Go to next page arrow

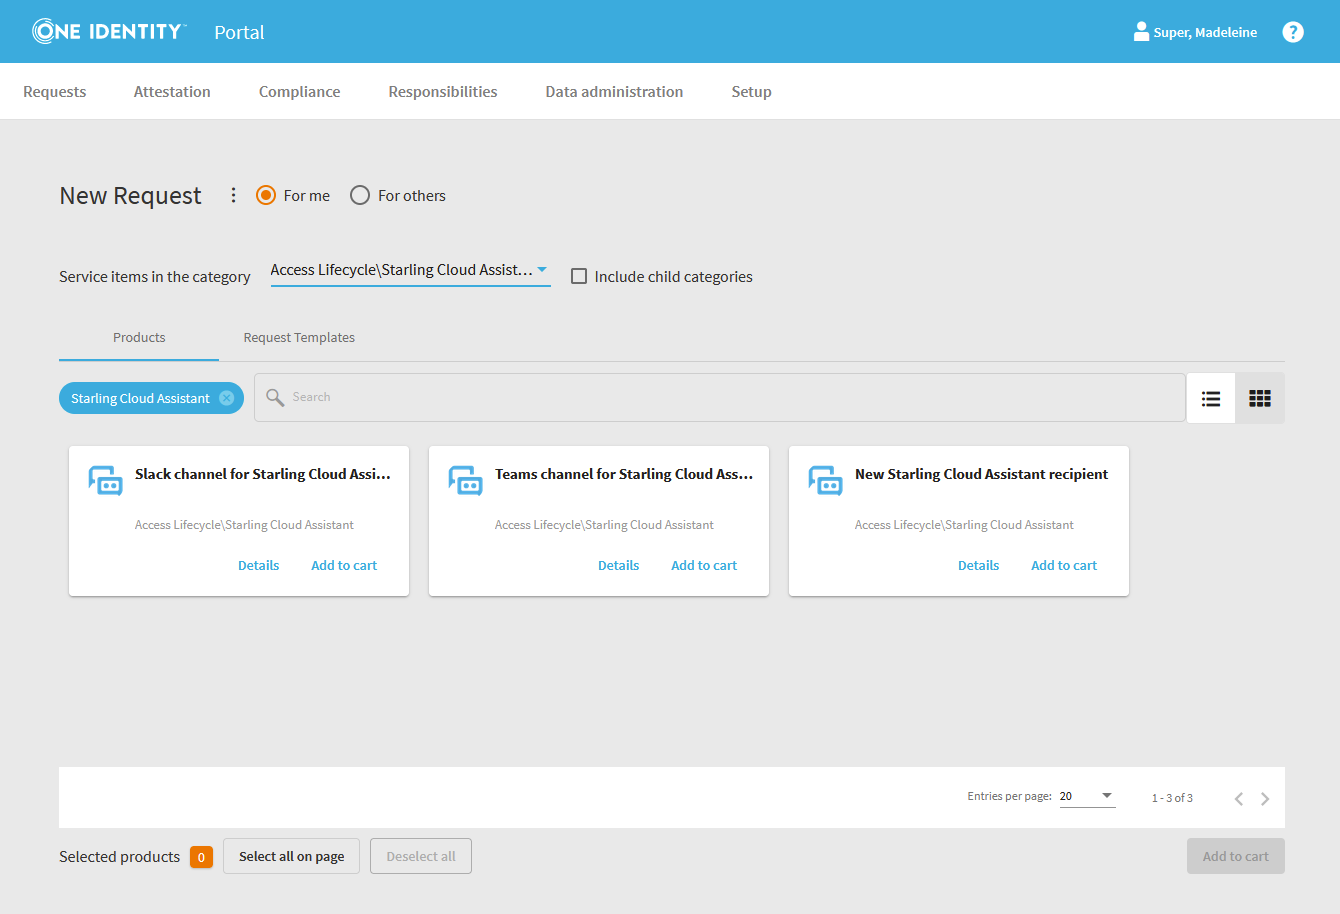[x=1265, y=798]
